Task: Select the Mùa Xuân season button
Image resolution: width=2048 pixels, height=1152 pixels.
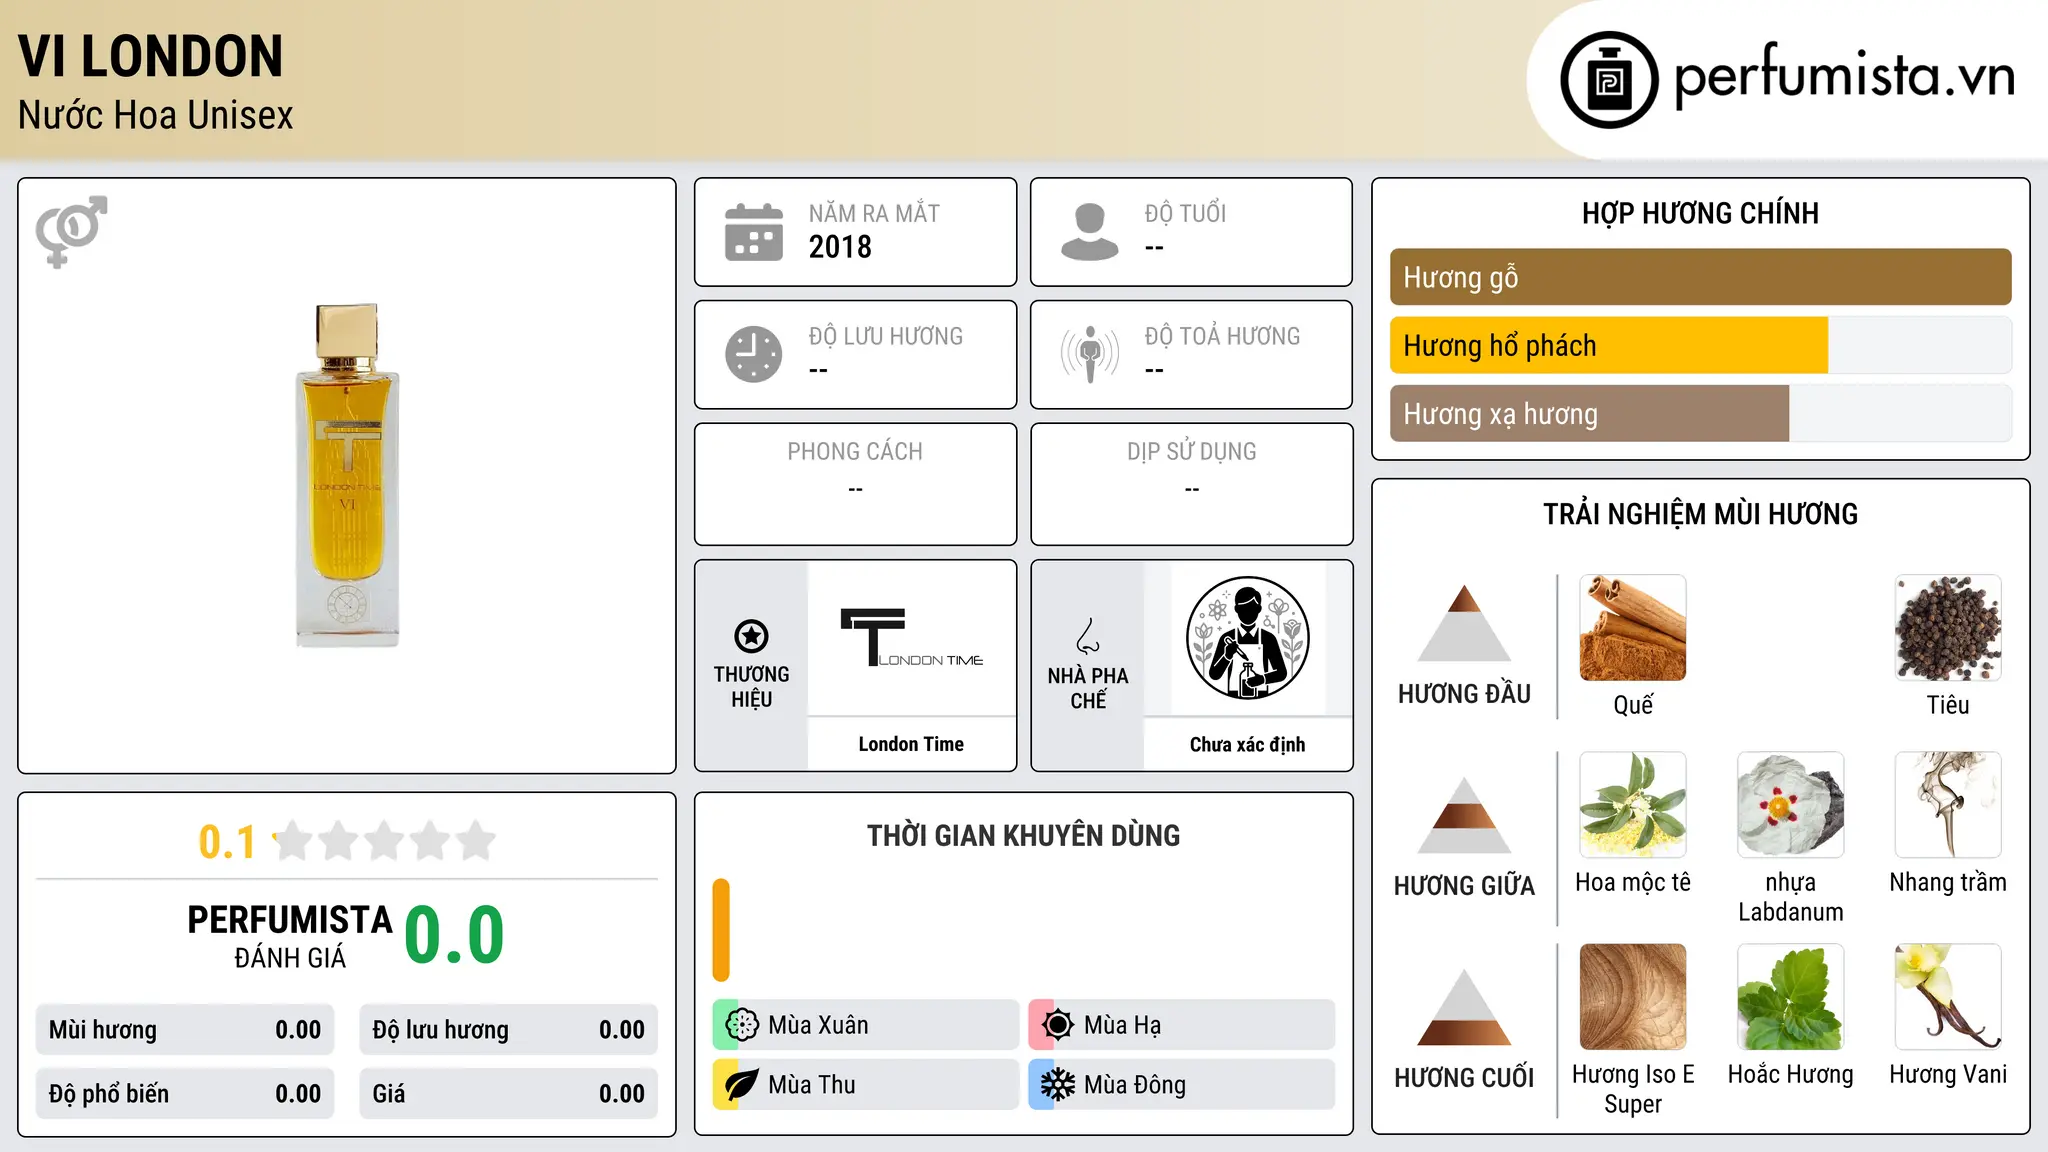Action: coord(866,1025)
